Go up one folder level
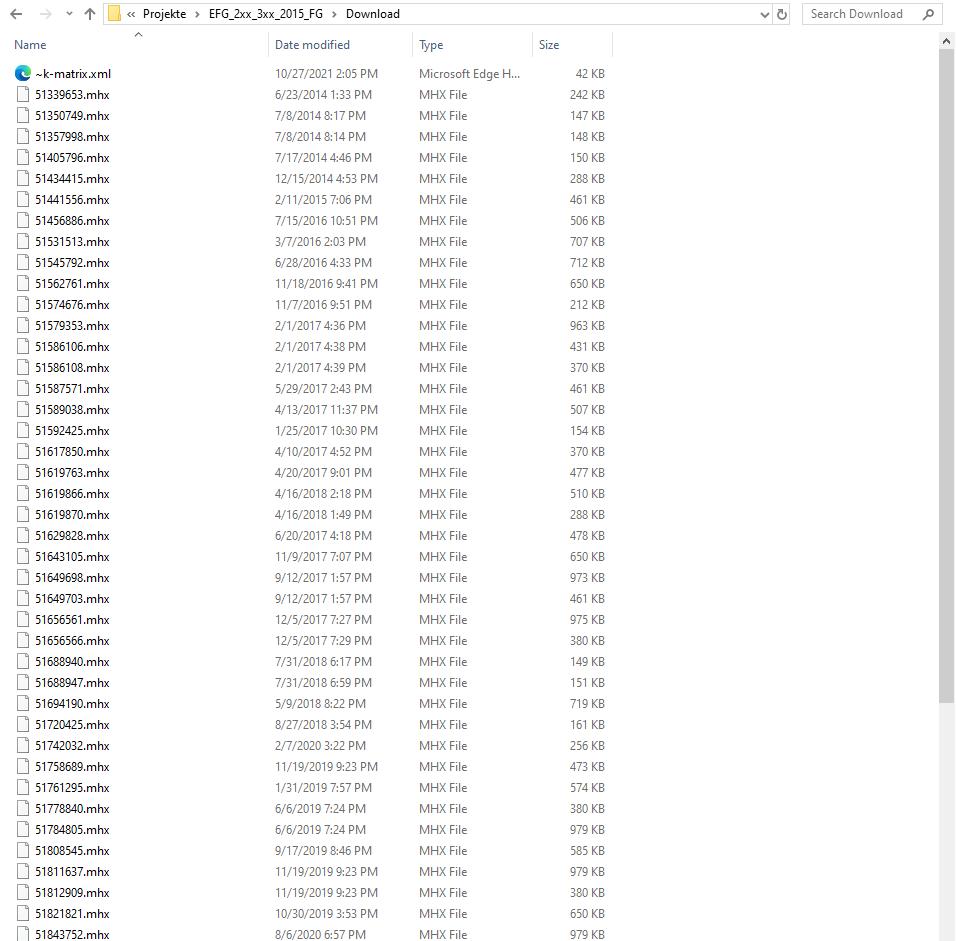956x941 pixels. pos(90,14)
